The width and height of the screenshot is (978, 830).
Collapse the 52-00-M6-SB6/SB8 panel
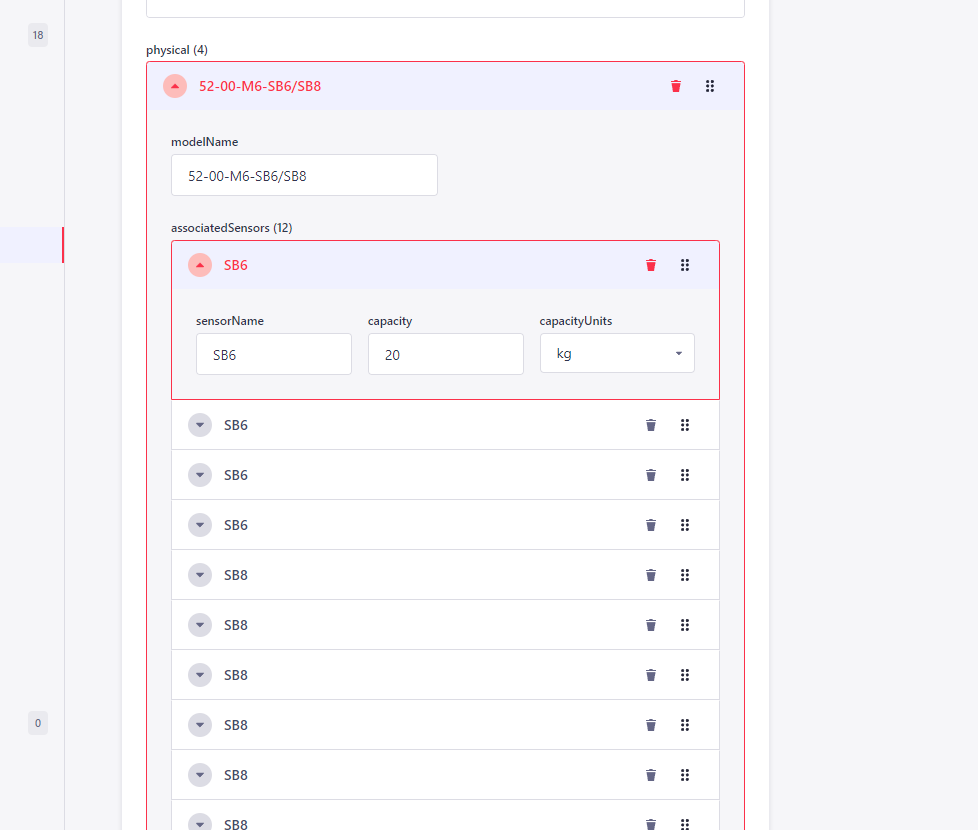click(x=175, y=86)
